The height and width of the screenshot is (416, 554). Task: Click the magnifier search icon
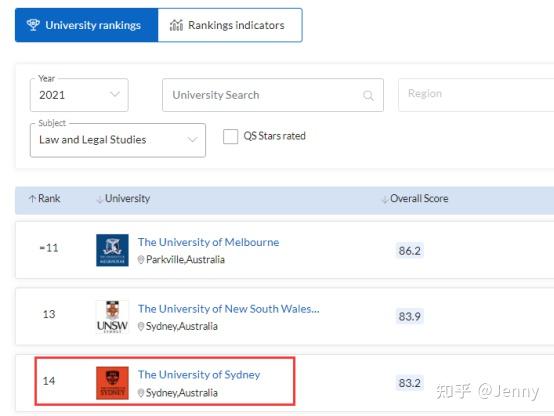point(368,95)
